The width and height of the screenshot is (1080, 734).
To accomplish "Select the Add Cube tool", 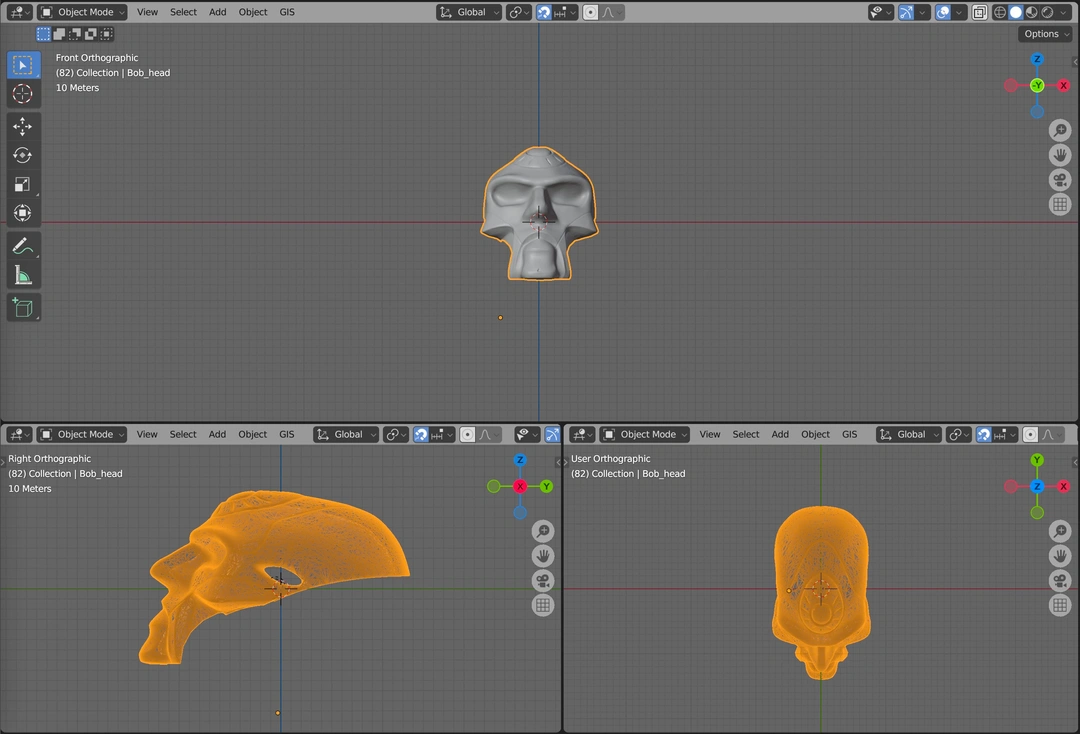I will coord(22,308).
